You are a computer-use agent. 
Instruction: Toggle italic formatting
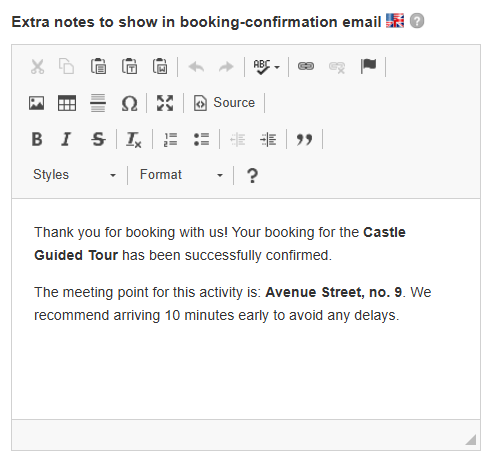coord(66,139)
